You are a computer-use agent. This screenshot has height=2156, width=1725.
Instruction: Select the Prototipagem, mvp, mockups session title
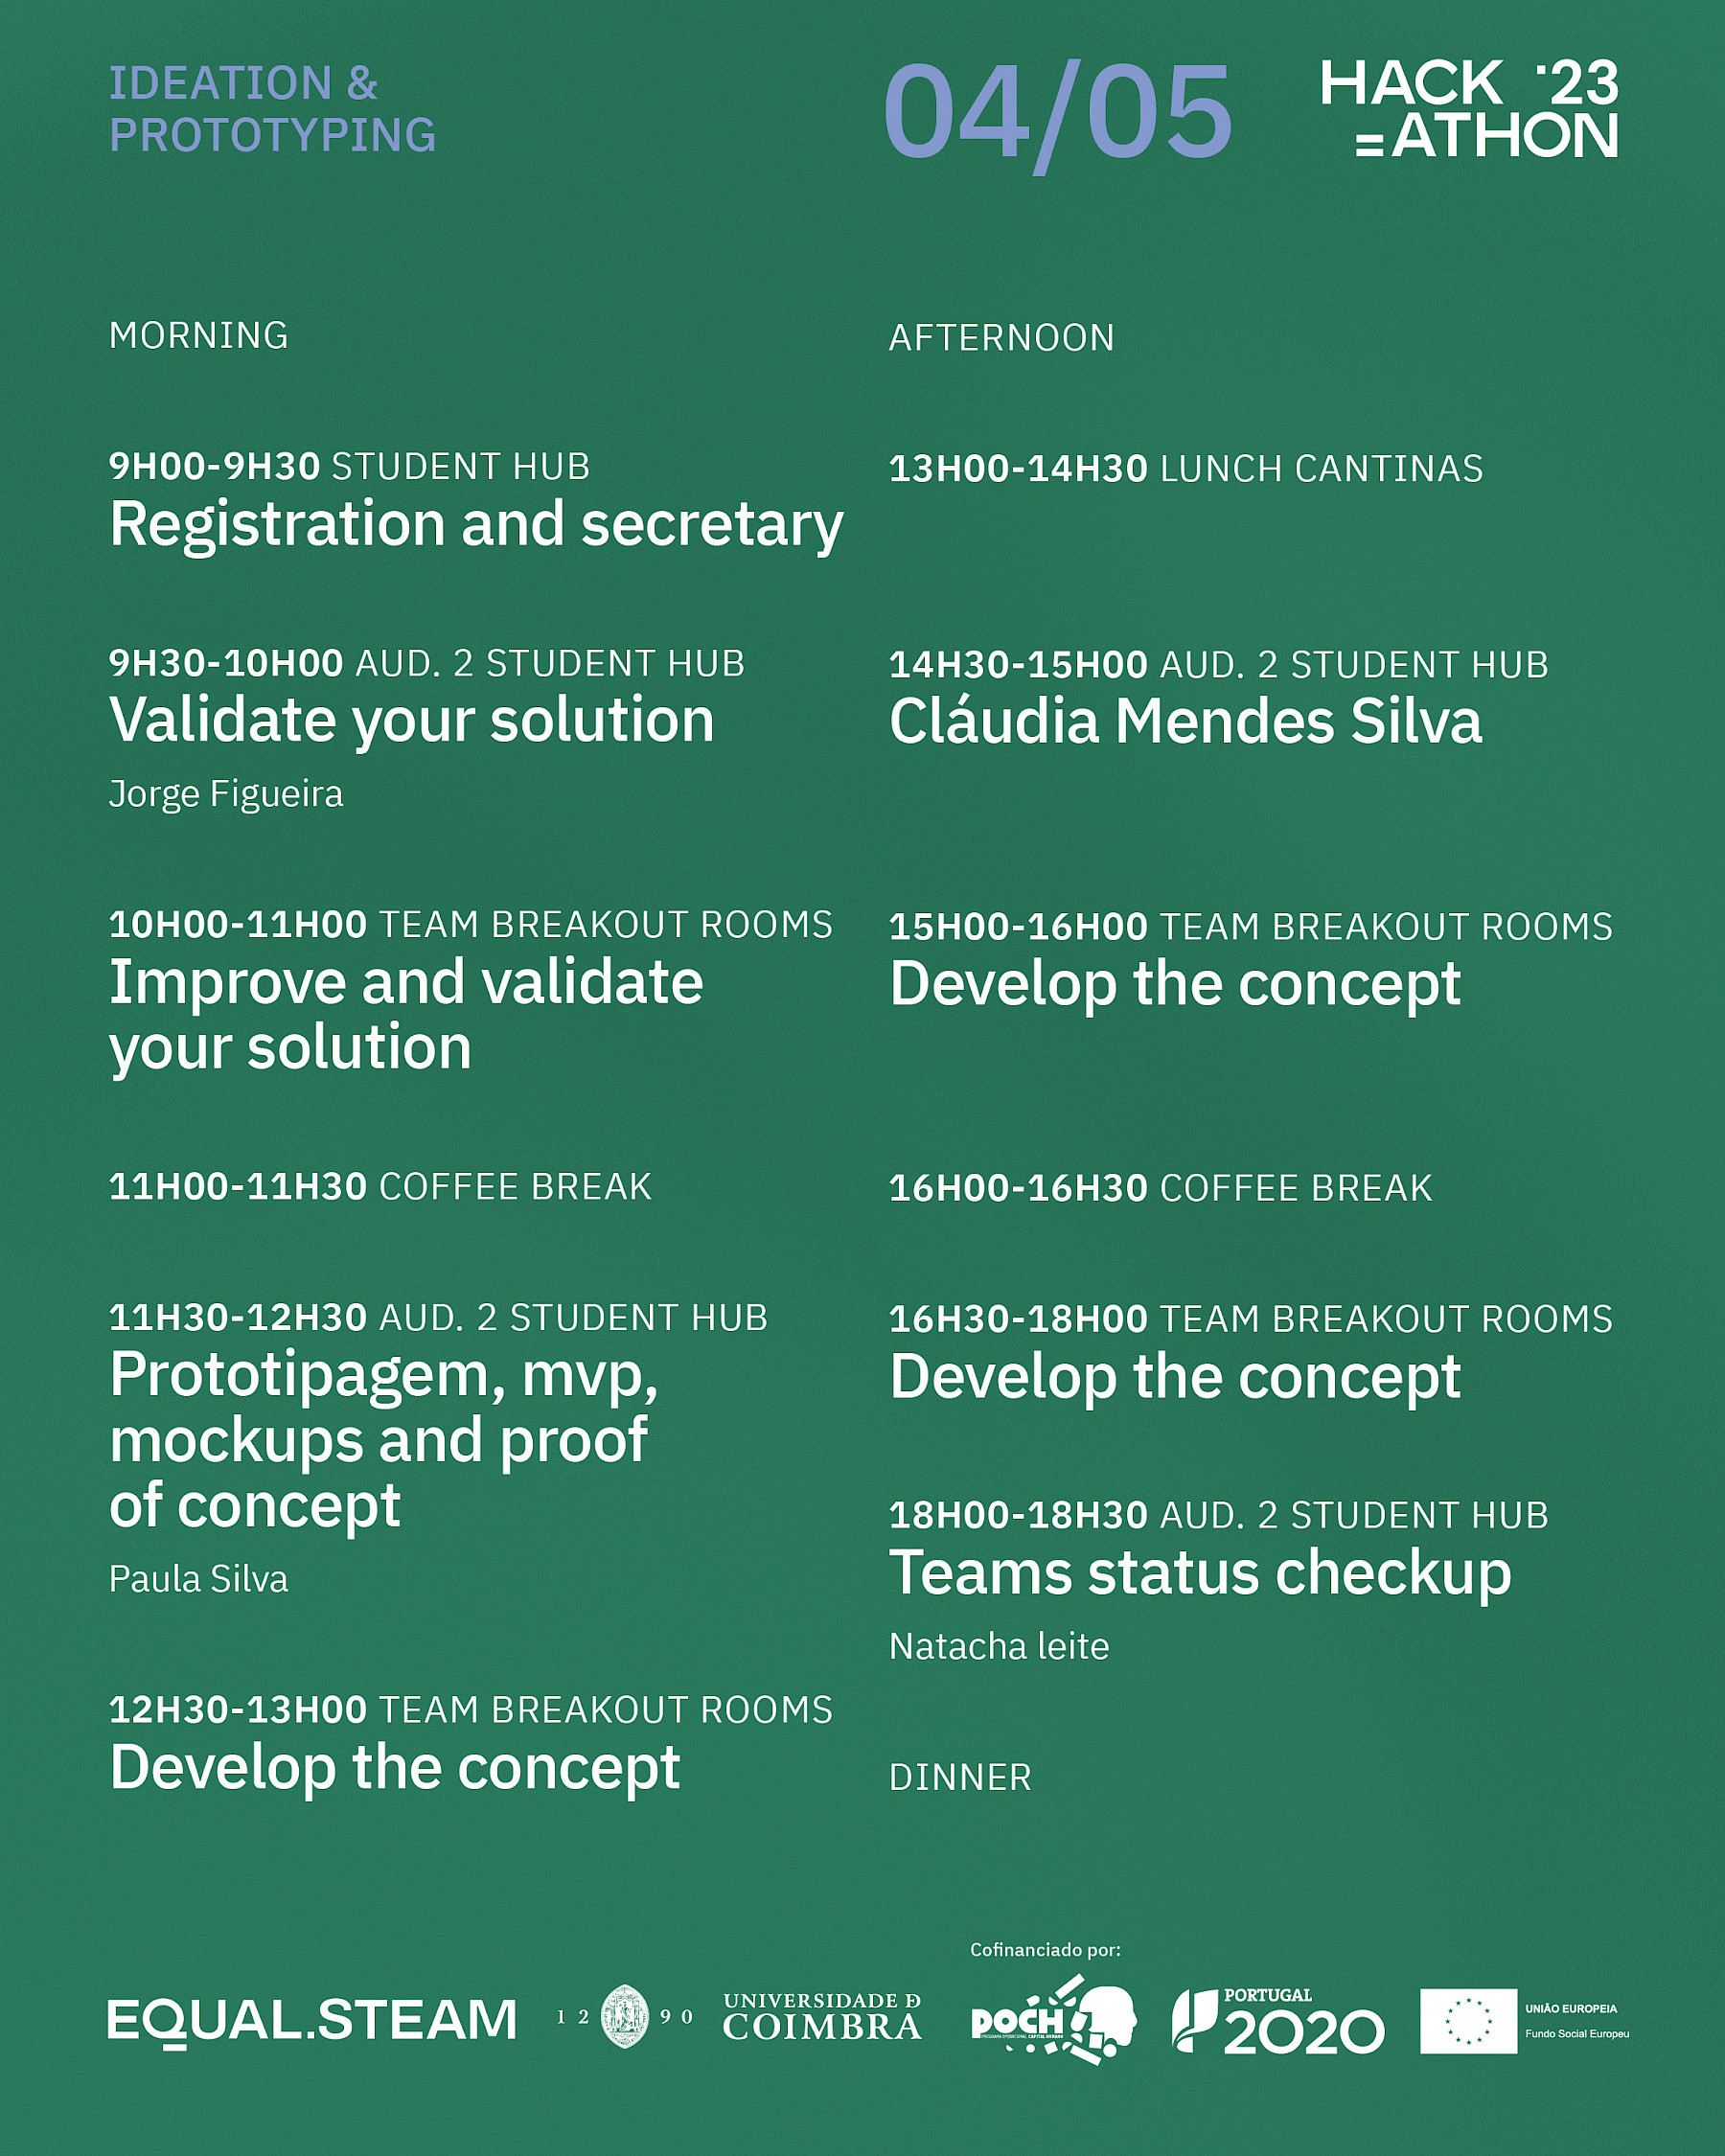pos(383,1439)
